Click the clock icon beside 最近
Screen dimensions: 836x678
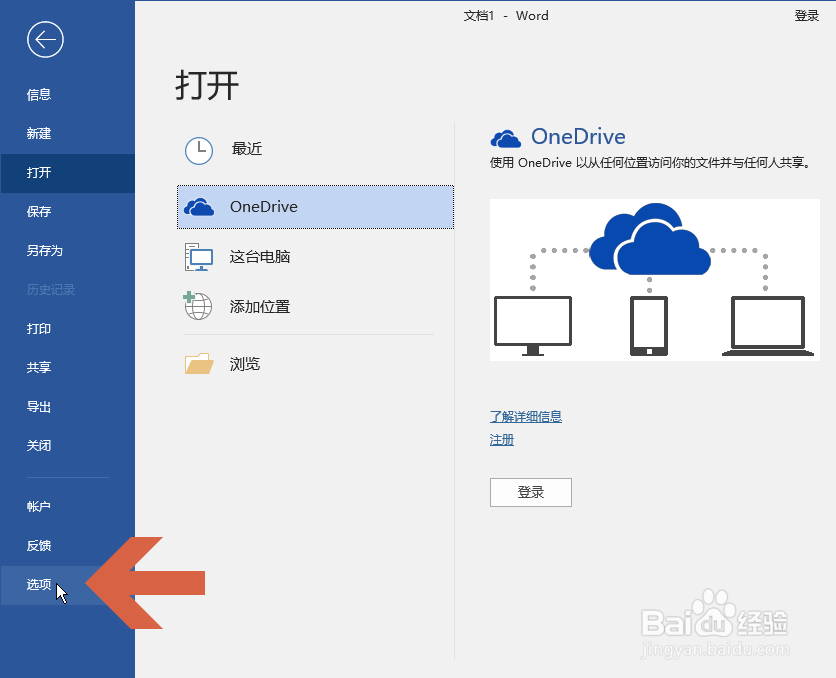click(x=199, y=151)
